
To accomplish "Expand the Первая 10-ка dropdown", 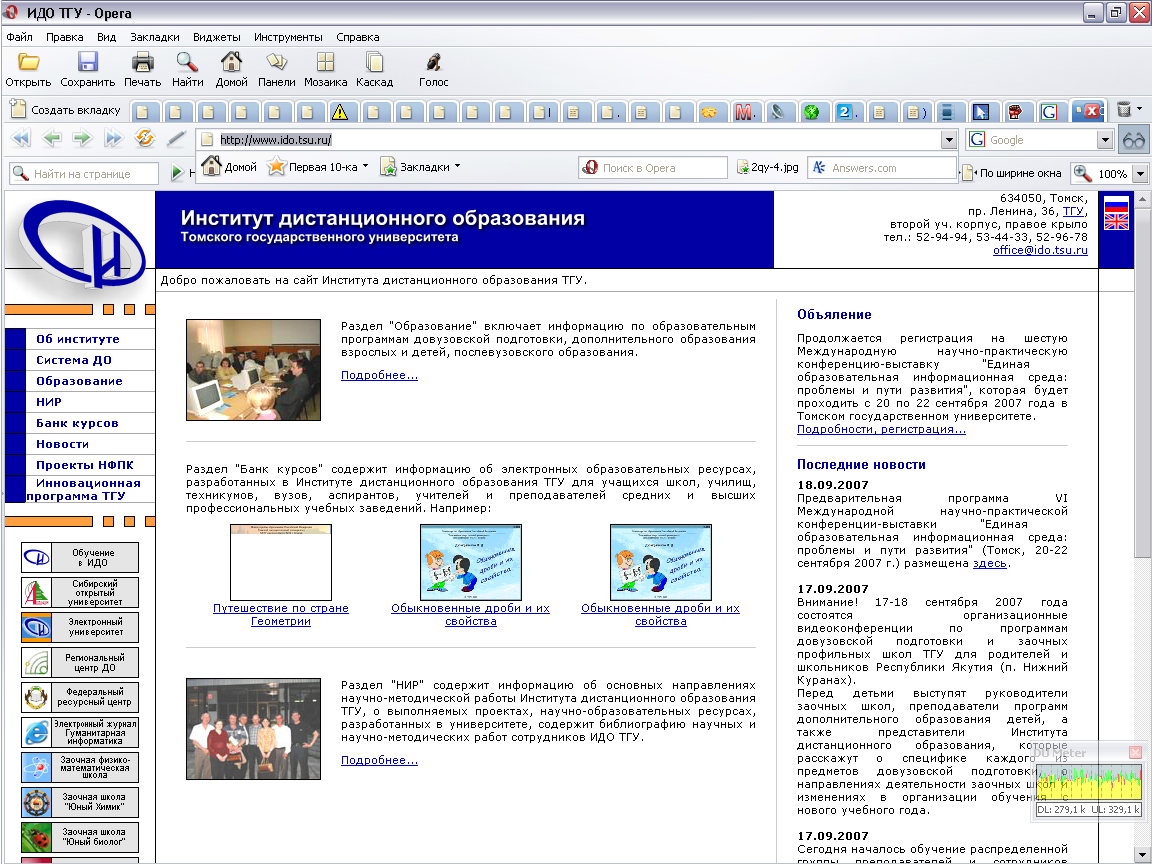I will [365, 166].
